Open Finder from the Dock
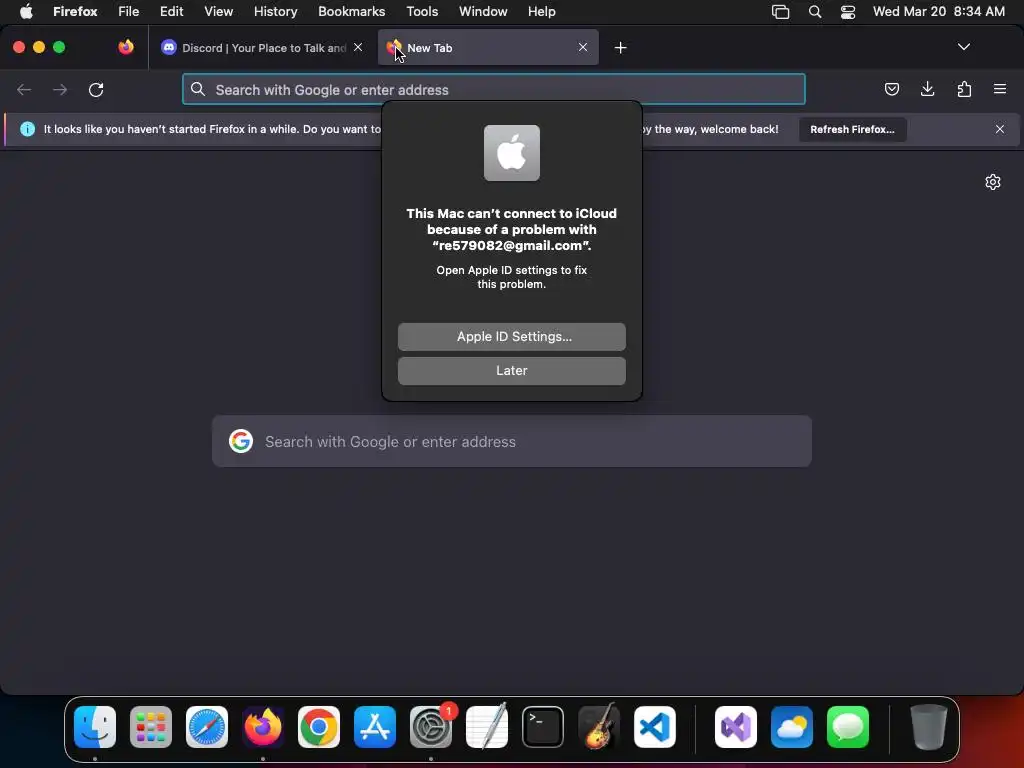 click(x=95, y=726)
